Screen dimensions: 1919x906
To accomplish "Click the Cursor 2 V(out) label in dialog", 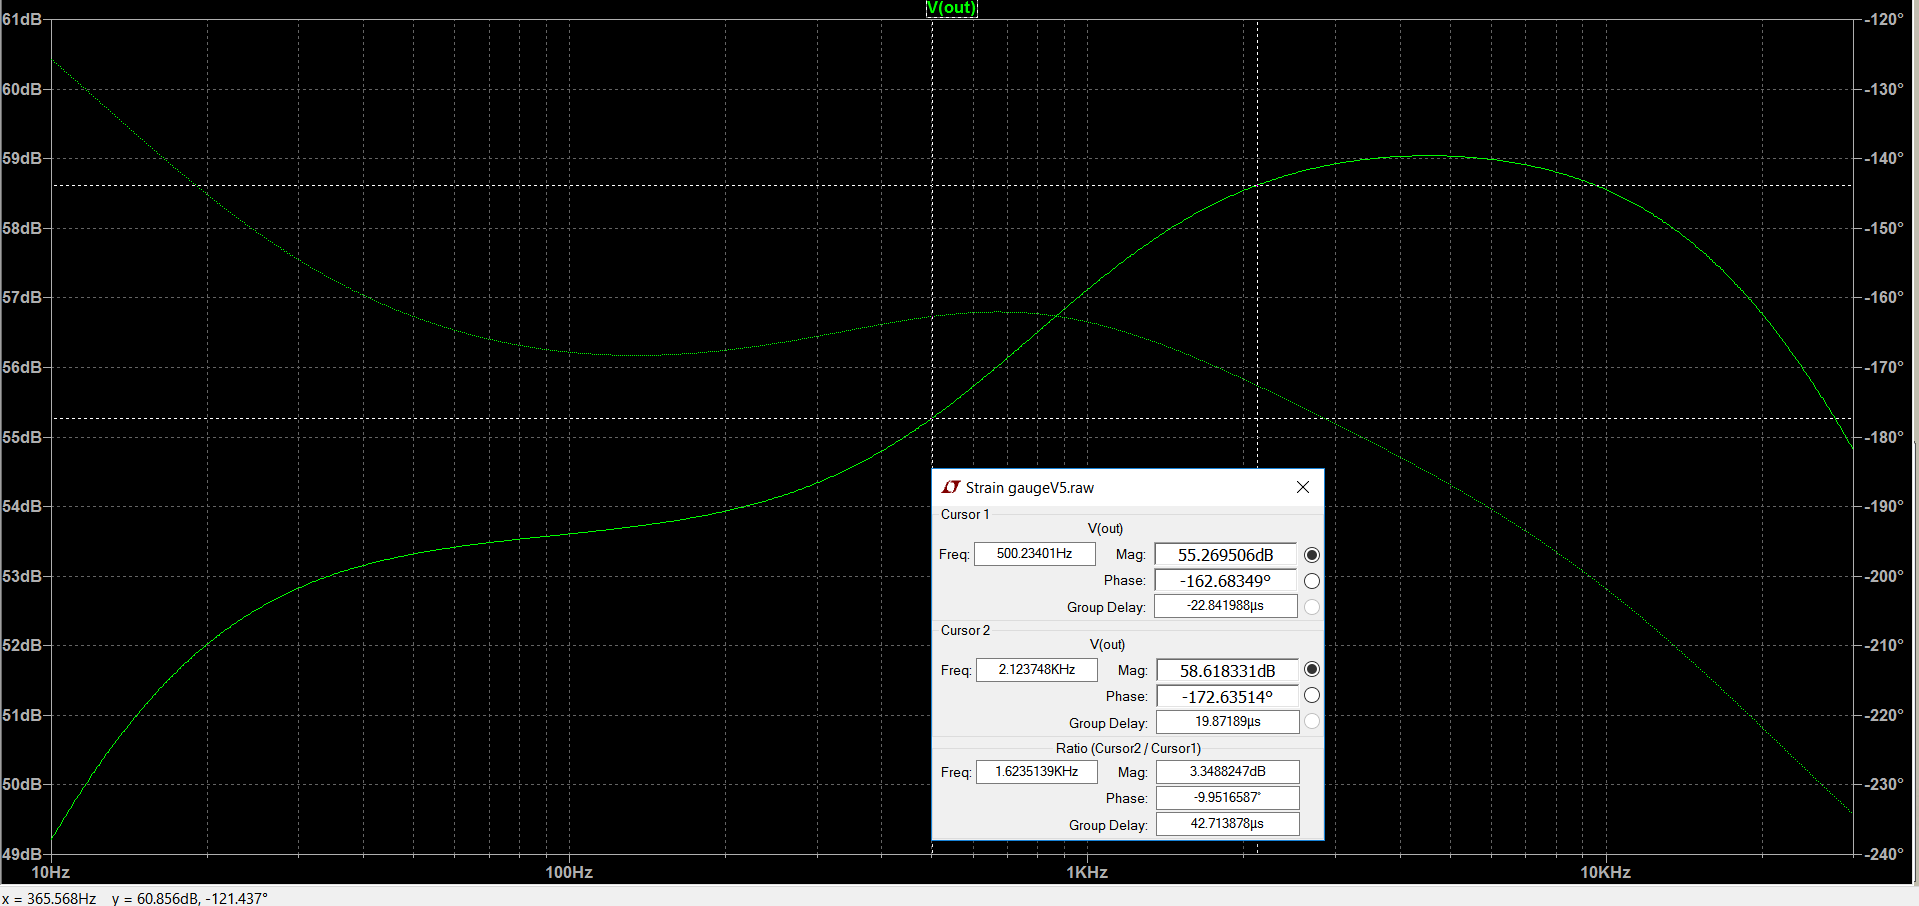I will [1107, 645].
